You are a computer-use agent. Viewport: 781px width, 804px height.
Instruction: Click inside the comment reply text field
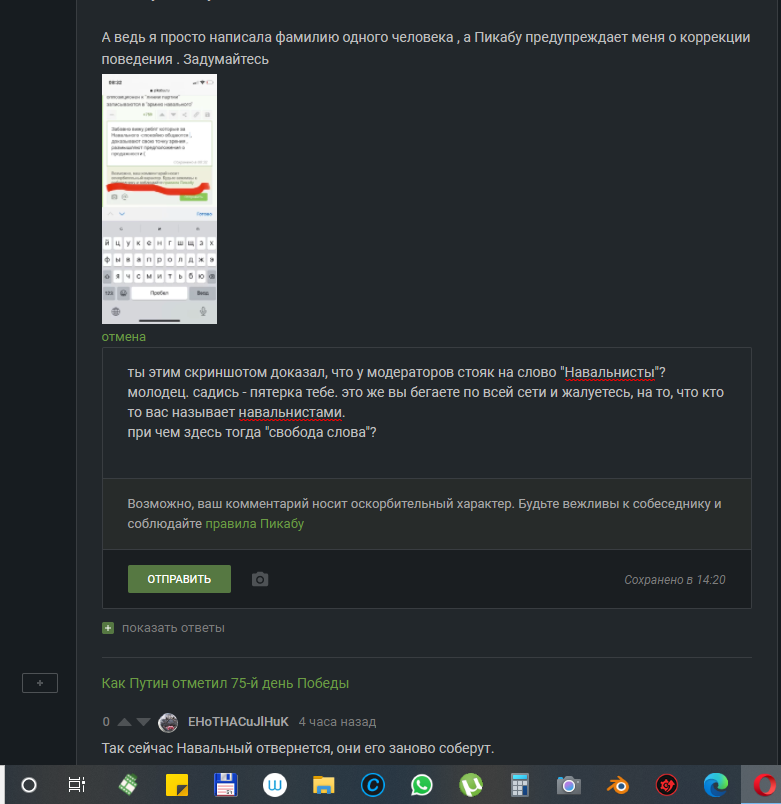pos(427,413)
